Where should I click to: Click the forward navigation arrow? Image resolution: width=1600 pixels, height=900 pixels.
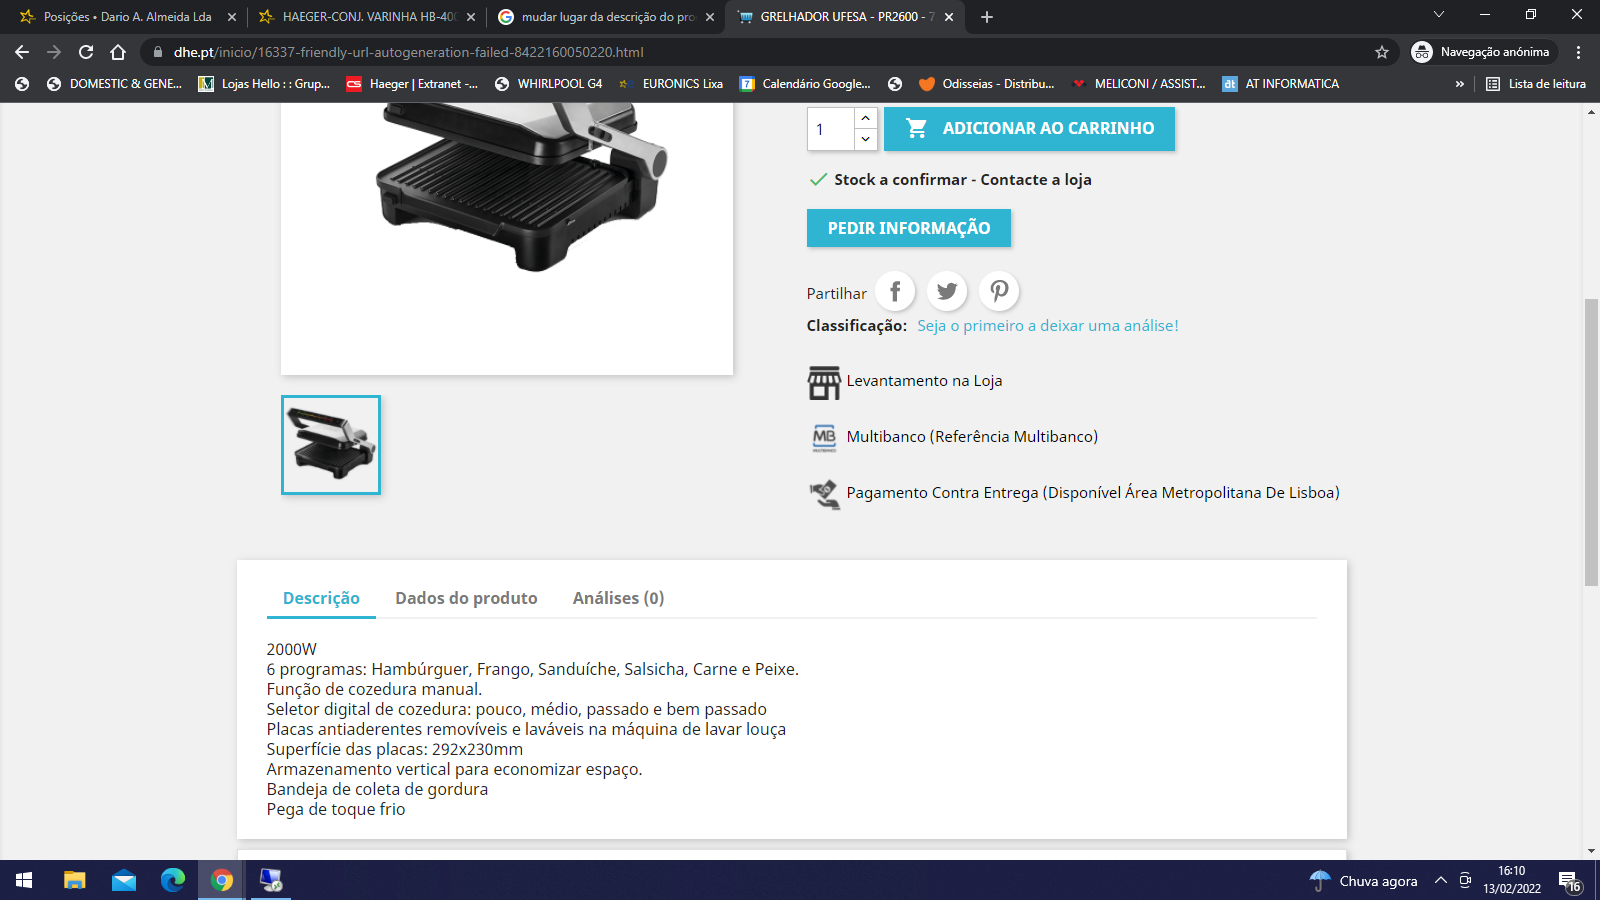tap(54, 52)
